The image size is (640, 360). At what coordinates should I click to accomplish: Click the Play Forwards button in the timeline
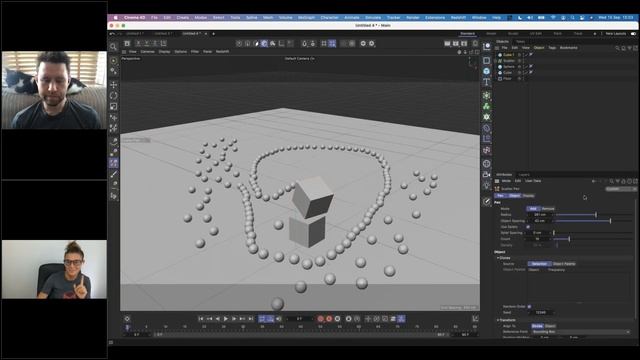coord(226,319)
